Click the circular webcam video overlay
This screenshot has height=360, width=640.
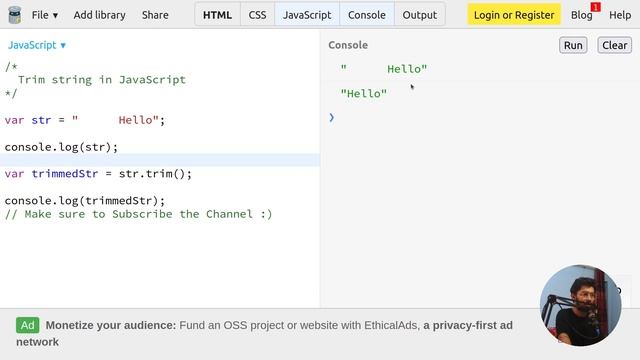[x=580, y=305]
